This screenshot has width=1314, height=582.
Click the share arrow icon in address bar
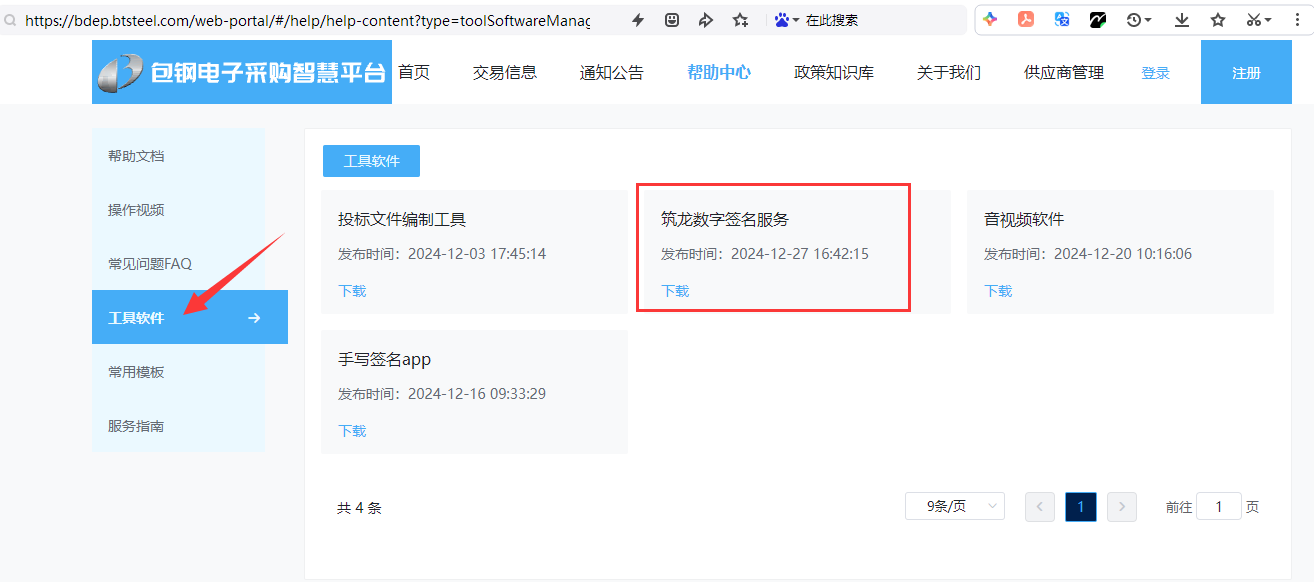click(706, 20)
